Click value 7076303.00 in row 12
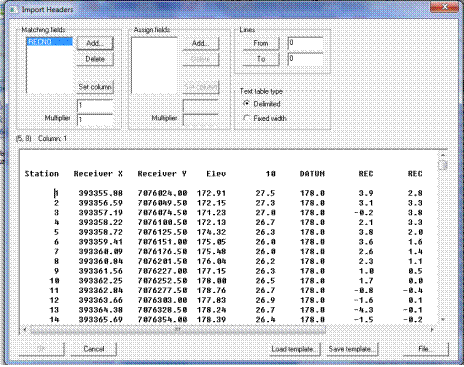 click(162, 300)
